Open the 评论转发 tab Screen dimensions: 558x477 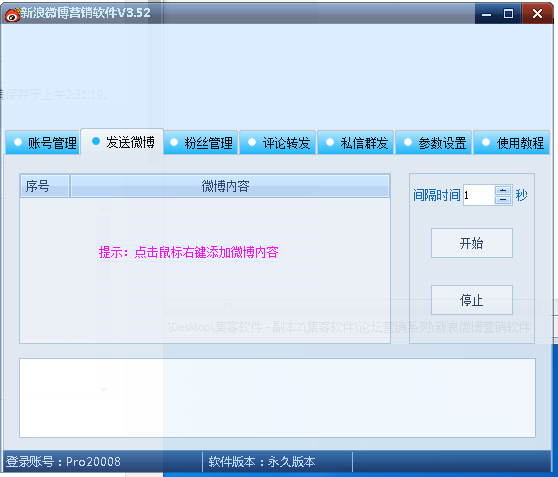(x=278, y=143)
